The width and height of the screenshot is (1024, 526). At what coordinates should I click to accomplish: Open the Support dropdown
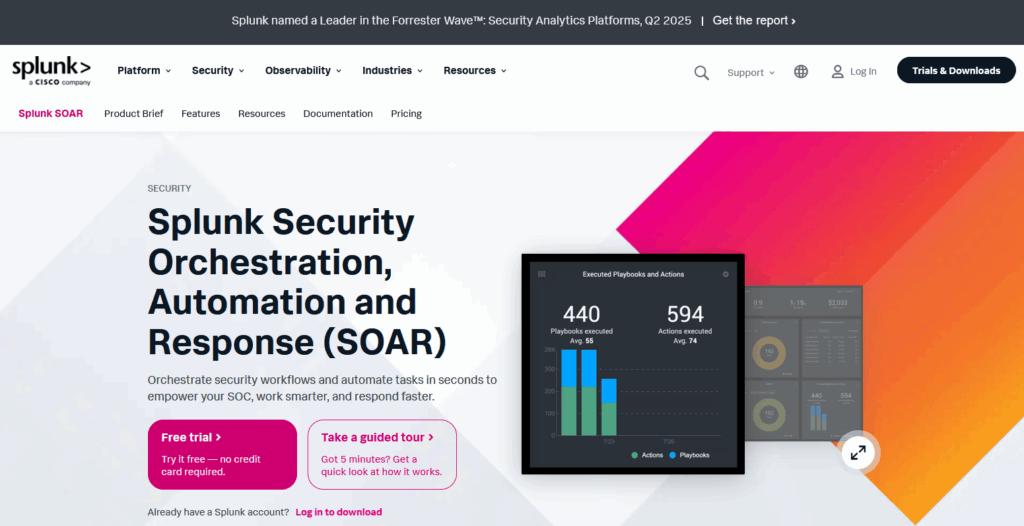coord(751,73)
